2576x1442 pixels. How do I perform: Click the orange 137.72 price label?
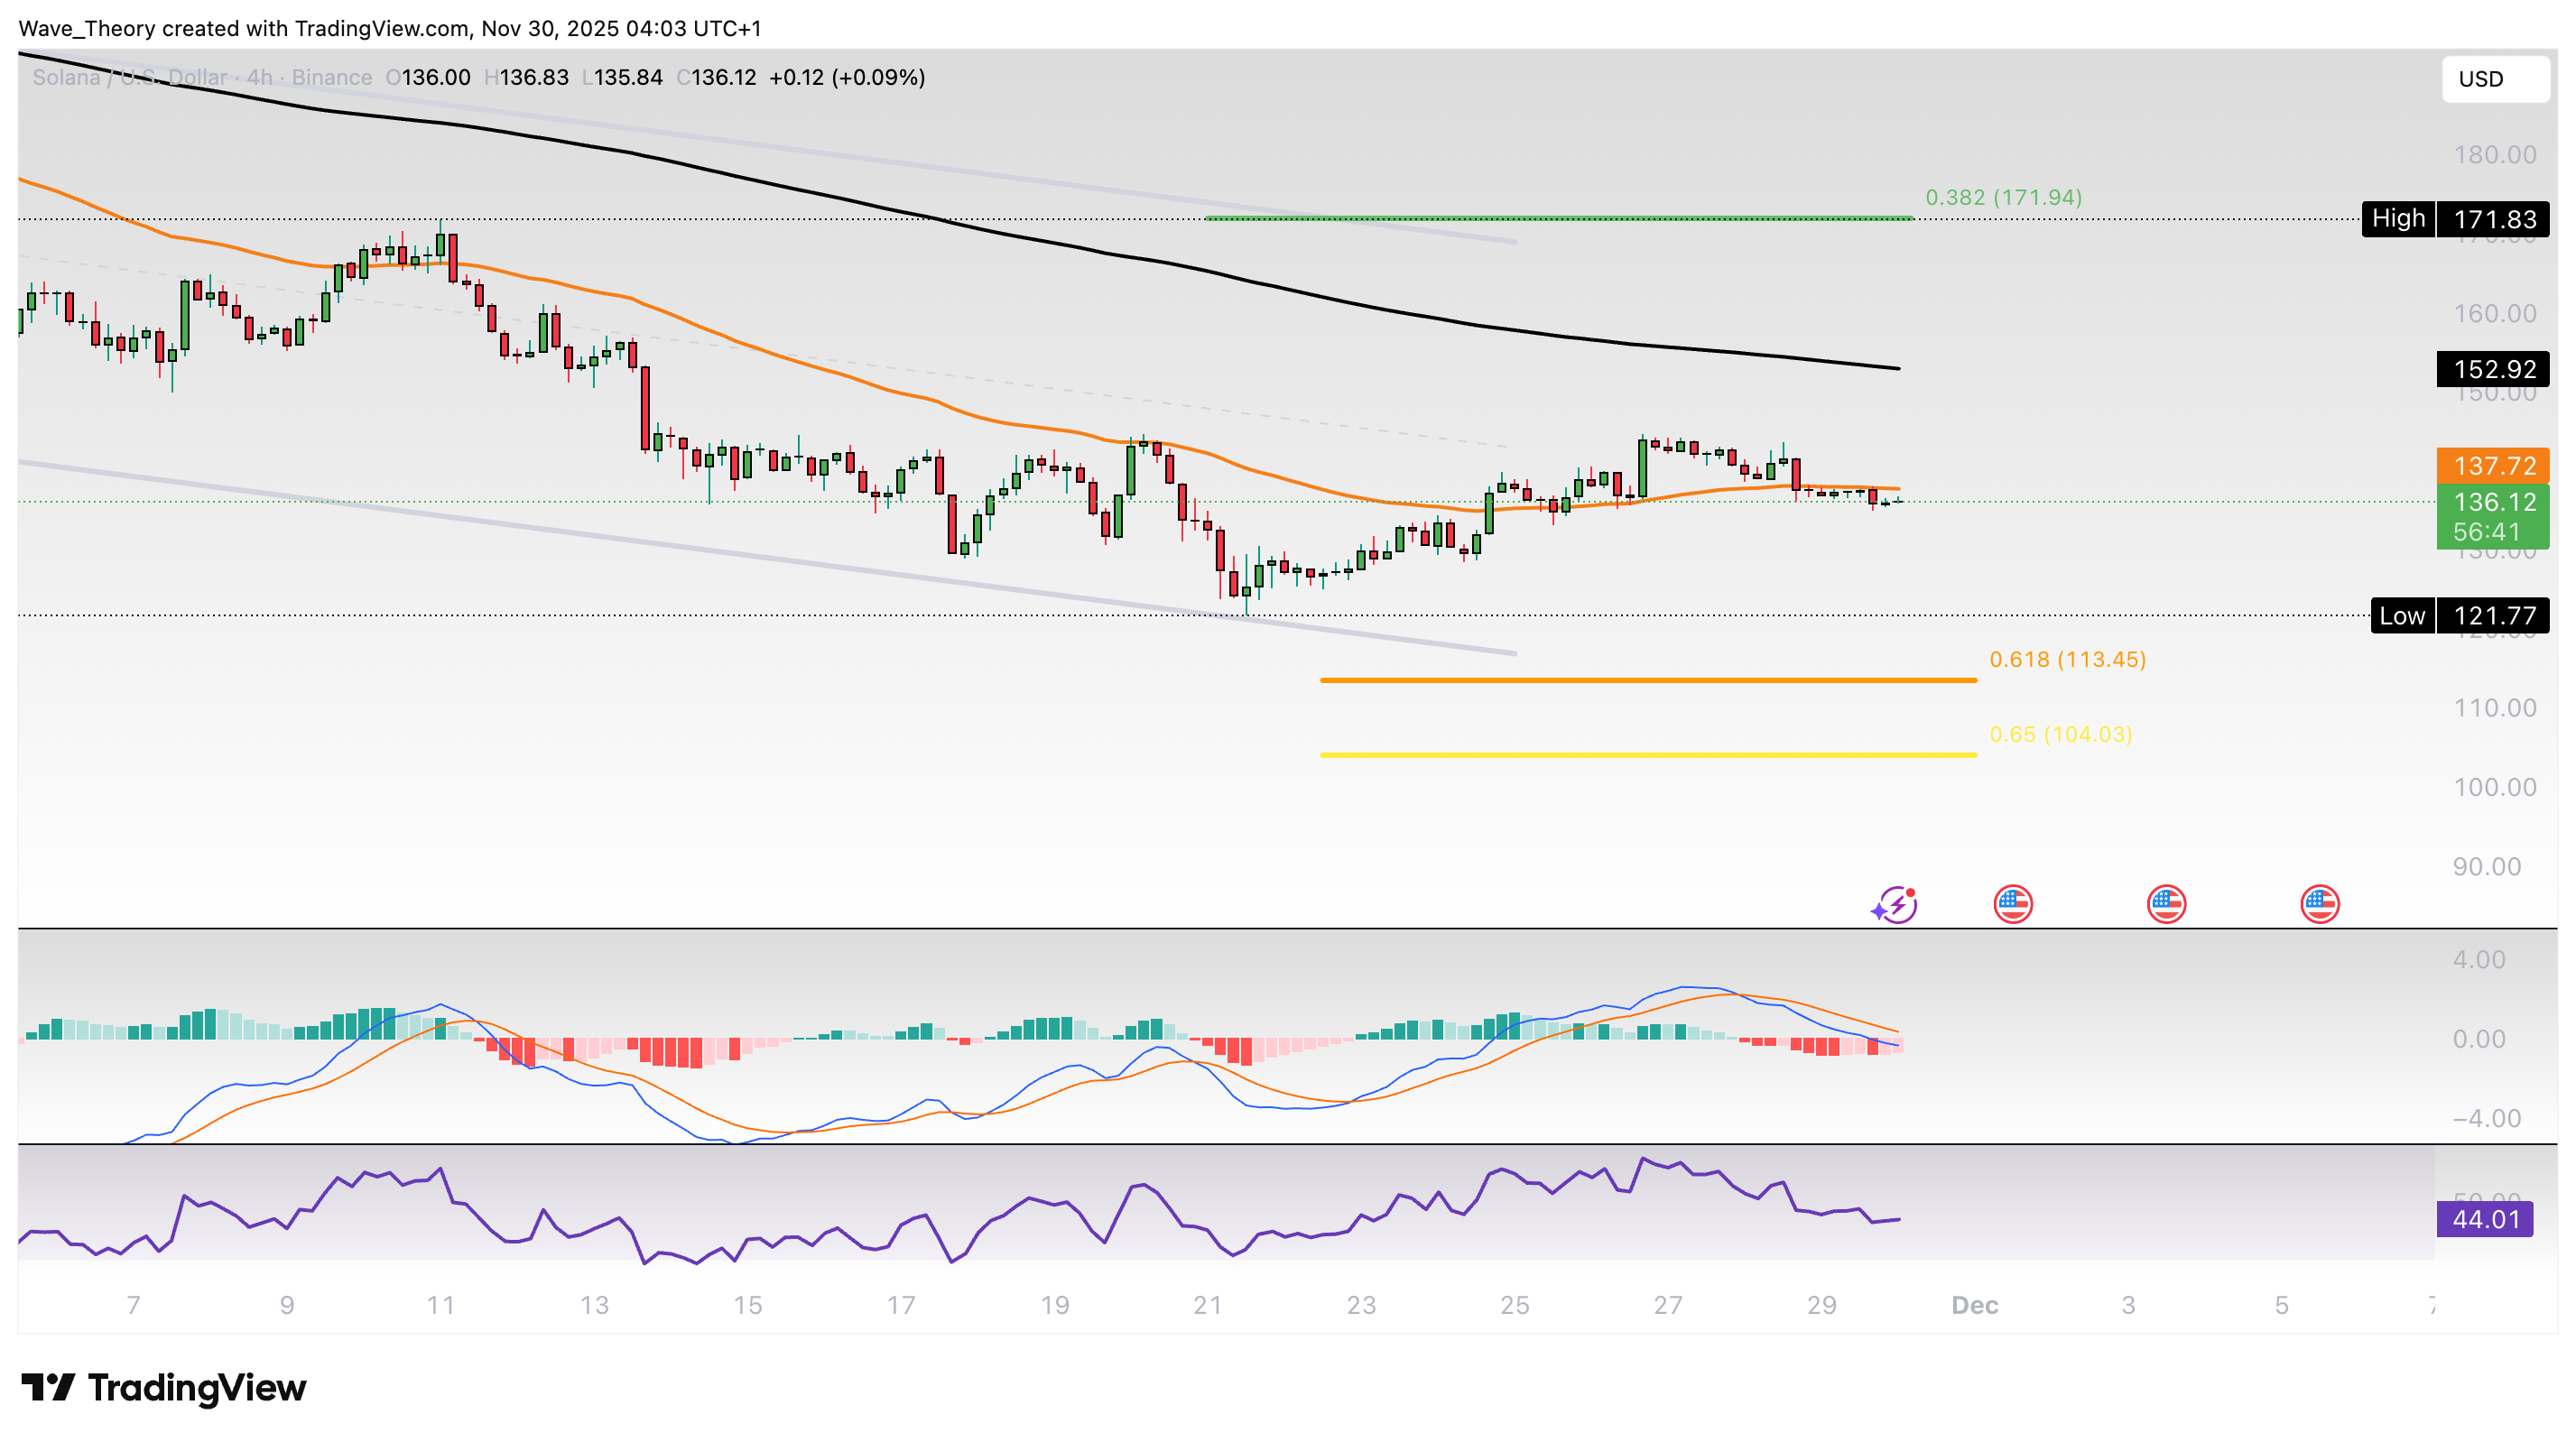coord(2493,465)
